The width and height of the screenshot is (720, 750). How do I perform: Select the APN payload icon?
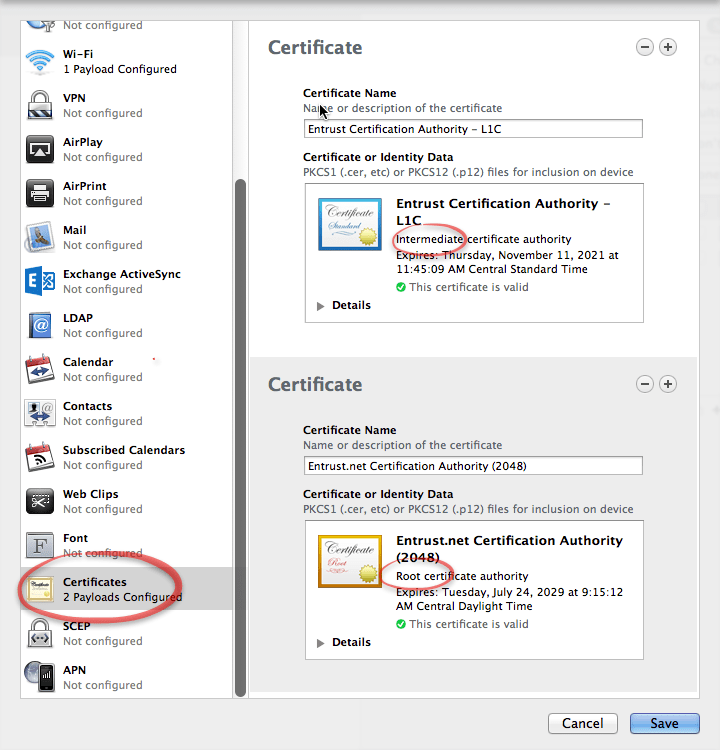point(40,676)
